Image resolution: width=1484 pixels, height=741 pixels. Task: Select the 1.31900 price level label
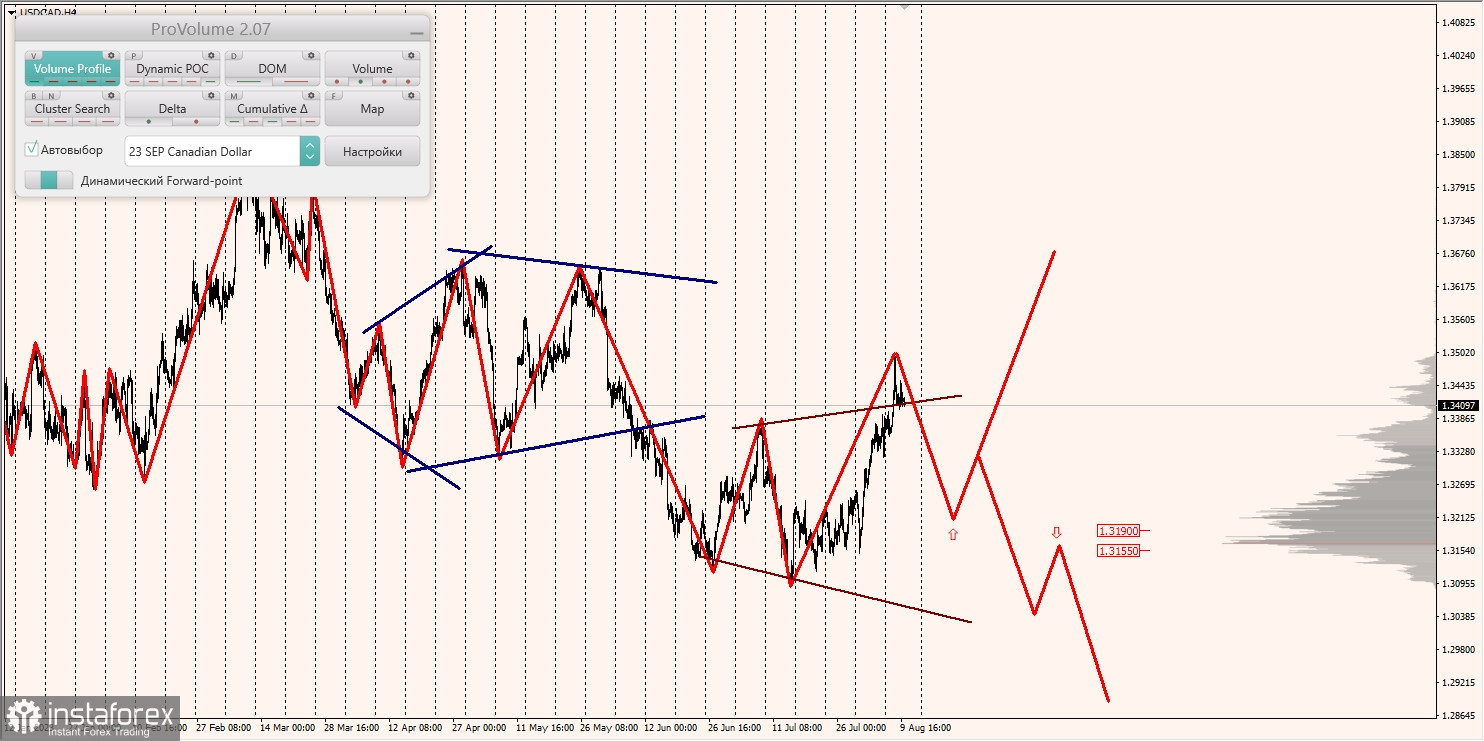click(1118, 531)
